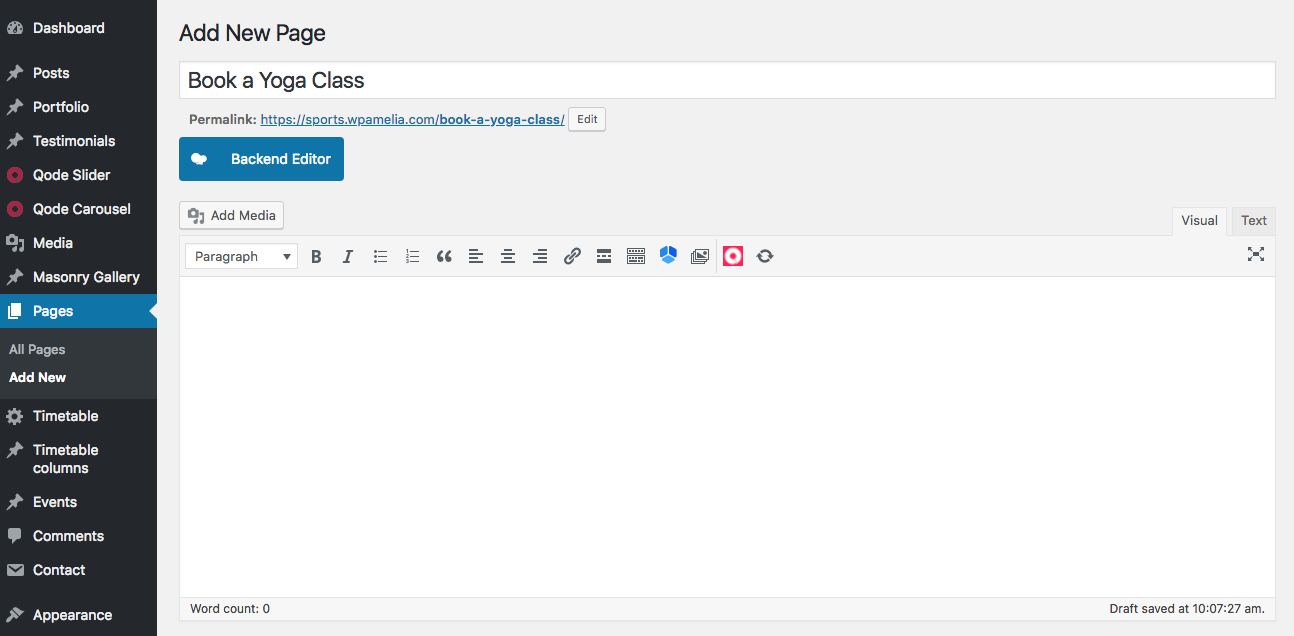Image resolution: width=1294 pixels, height=636 pixels.
Task: Click the Qode Carousel circle icon
Action: [15, 209]
